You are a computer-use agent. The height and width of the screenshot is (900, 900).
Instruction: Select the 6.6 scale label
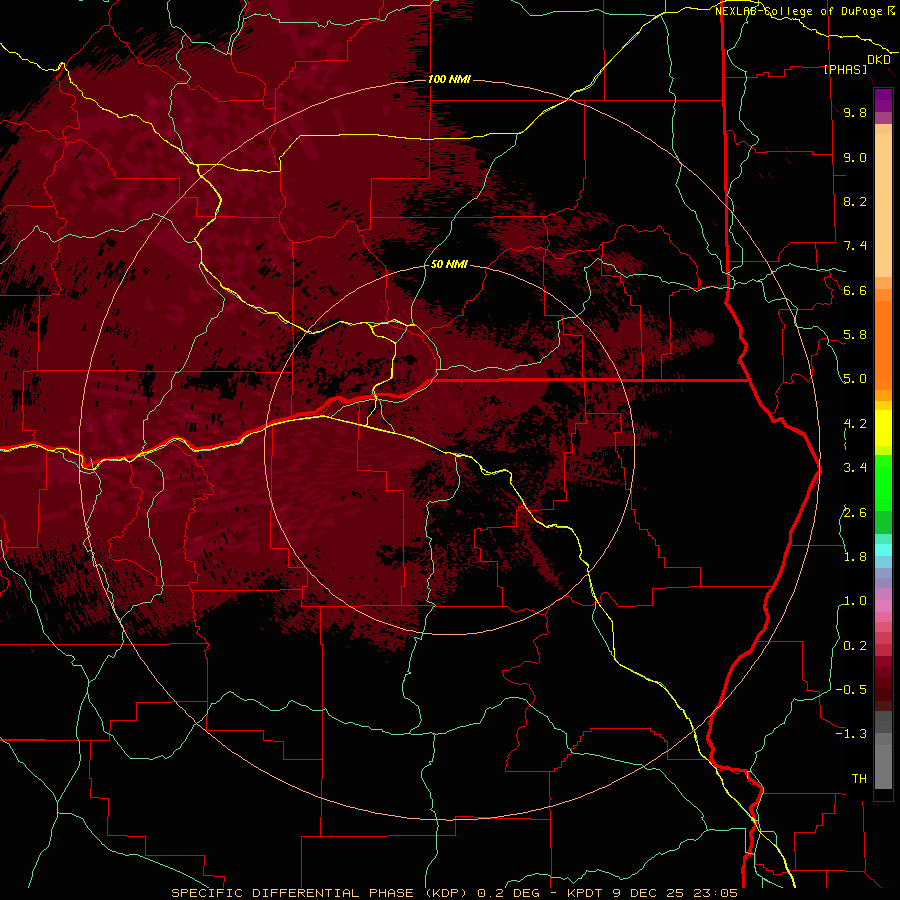[x=855, y=290]
